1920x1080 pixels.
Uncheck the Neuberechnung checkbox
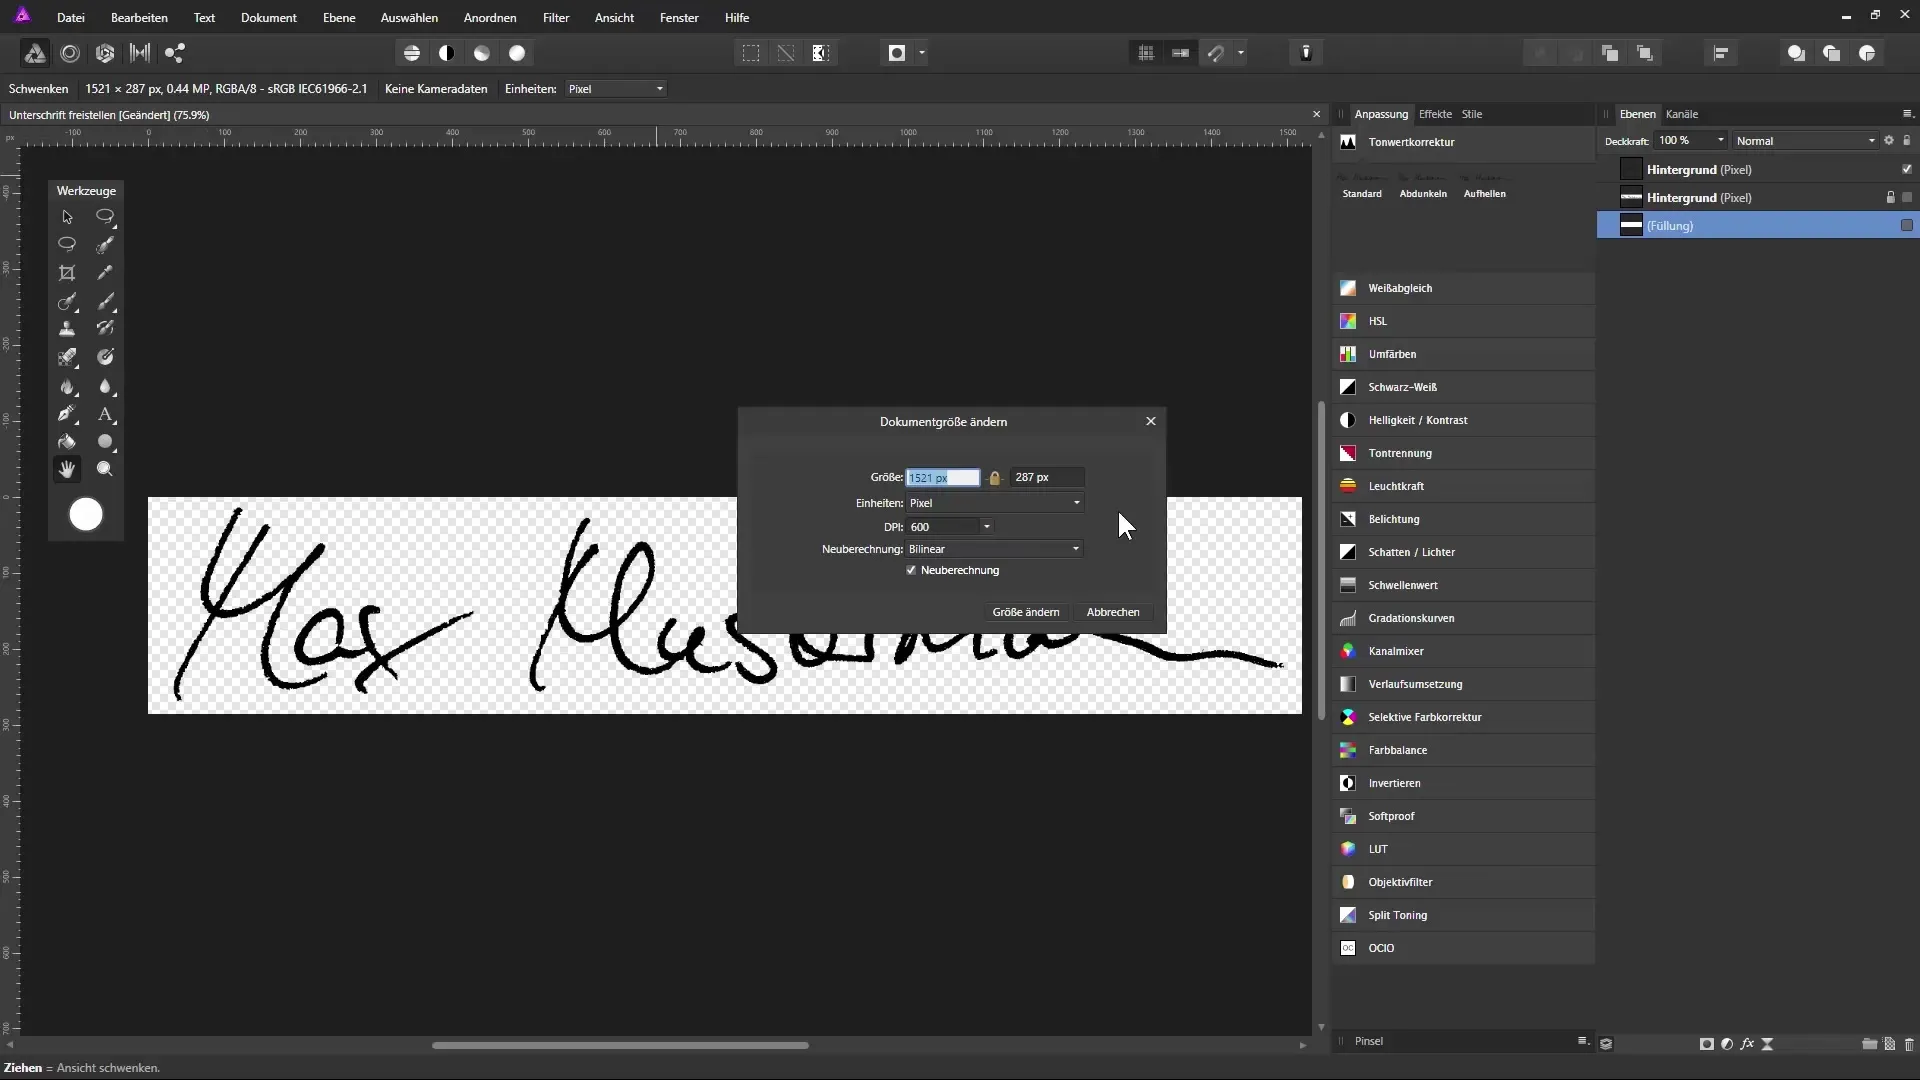pyautogui.click(x=911, y=570)
